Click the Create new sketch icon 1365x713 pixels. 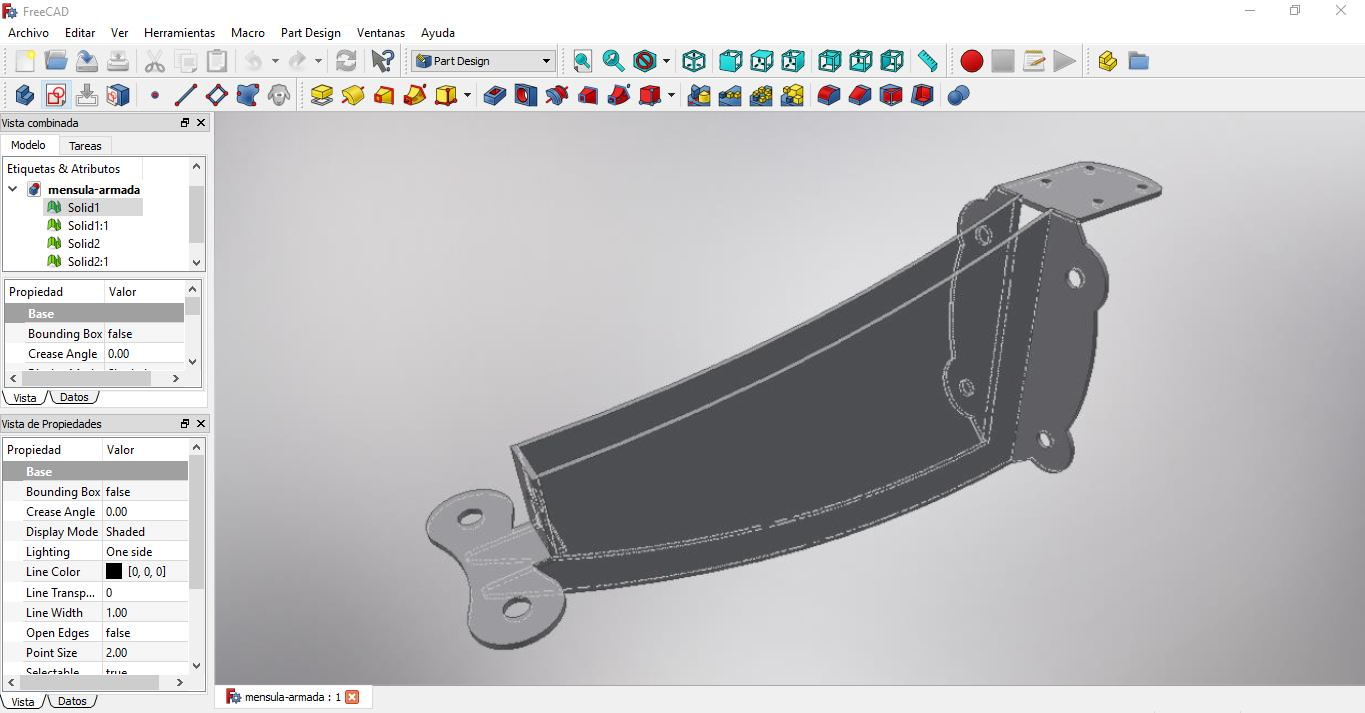point(56,95)
